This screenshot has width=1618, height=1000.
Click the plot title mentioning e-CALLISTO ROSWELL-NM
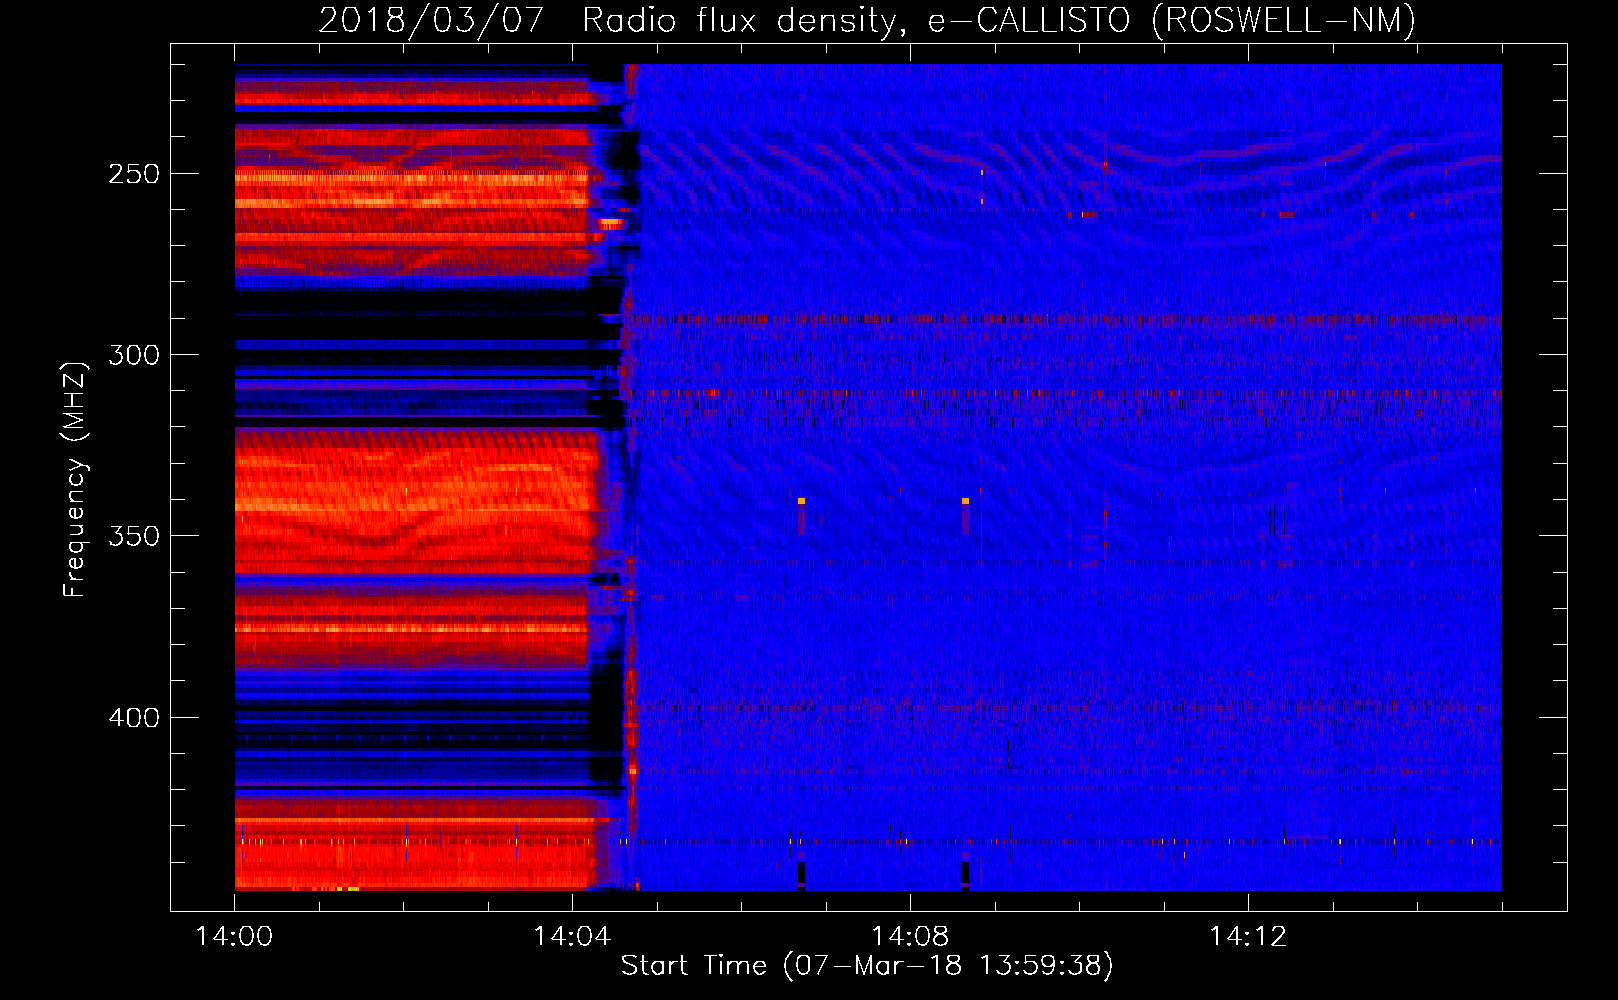pyautogui.click(x=867, y=20)
